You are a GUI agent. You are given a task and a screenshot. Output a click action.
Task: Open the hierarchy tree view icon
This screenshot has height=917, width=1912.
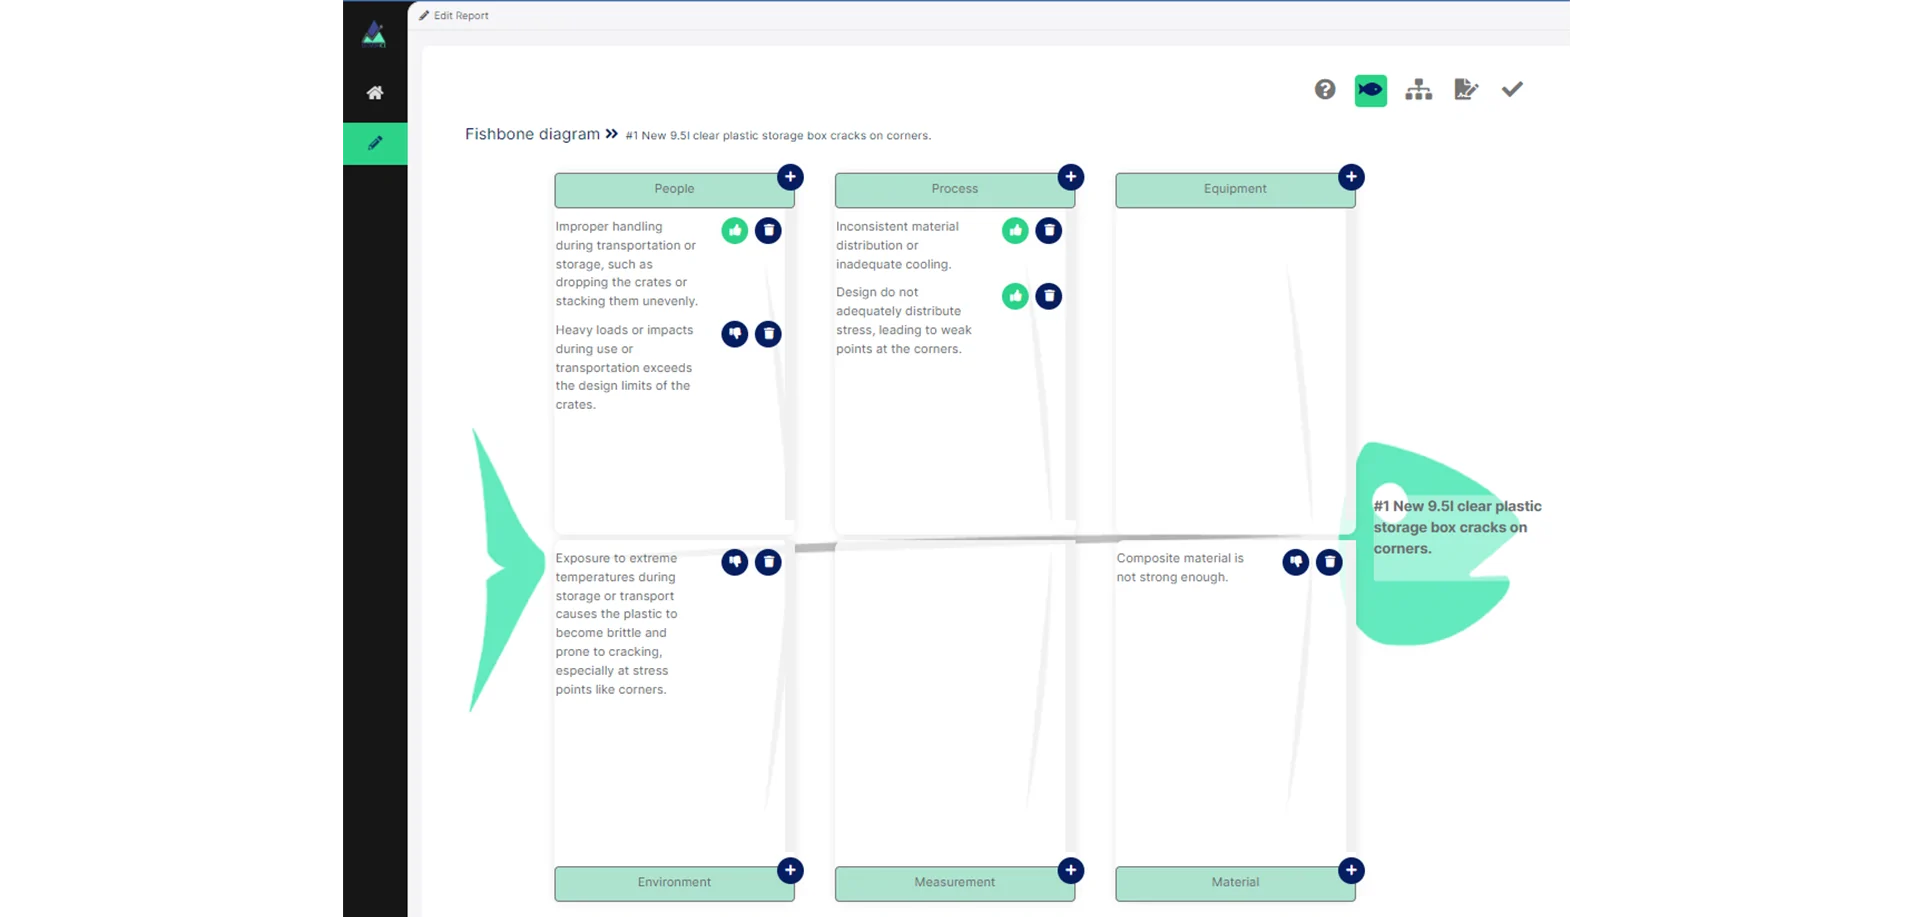1418,90
